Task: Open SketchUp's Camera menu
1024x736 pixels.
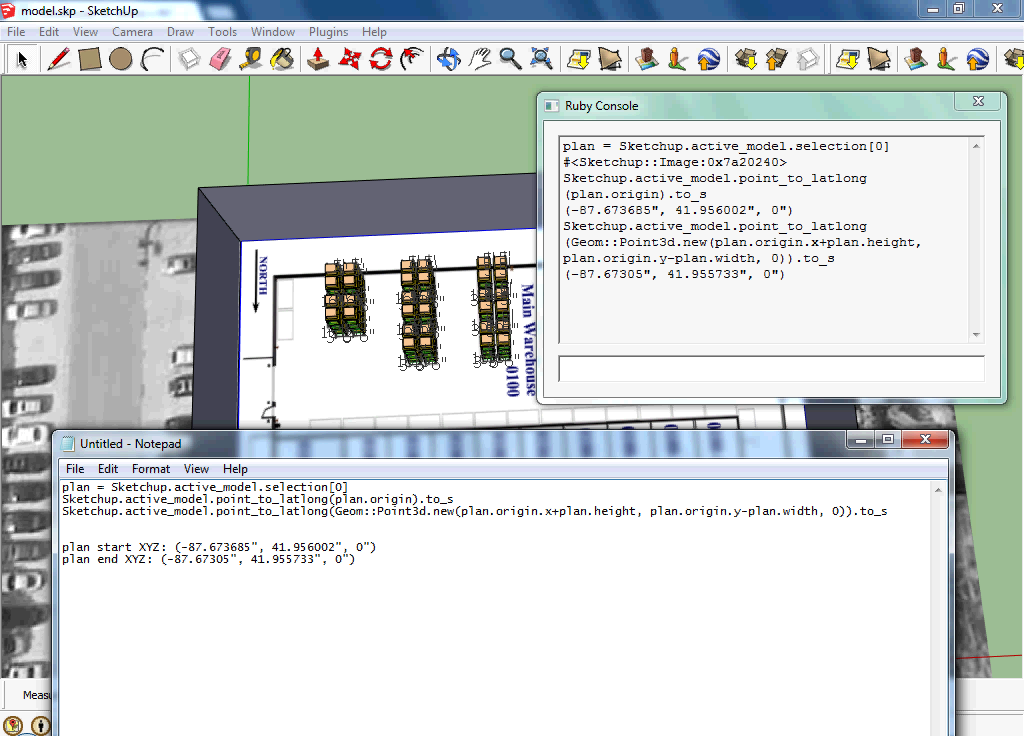Action: (x=132, y=32)
